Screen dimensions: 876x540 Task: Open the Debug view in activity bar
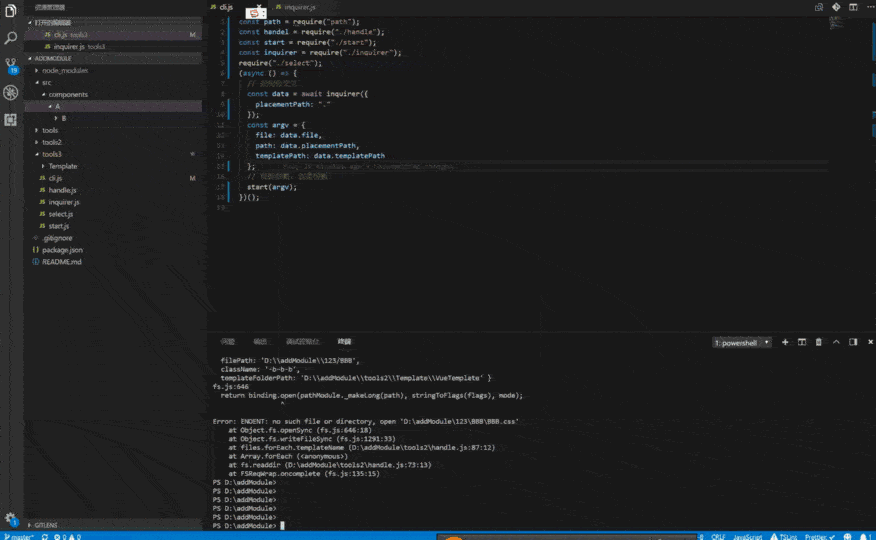click(x=11, y=93)
